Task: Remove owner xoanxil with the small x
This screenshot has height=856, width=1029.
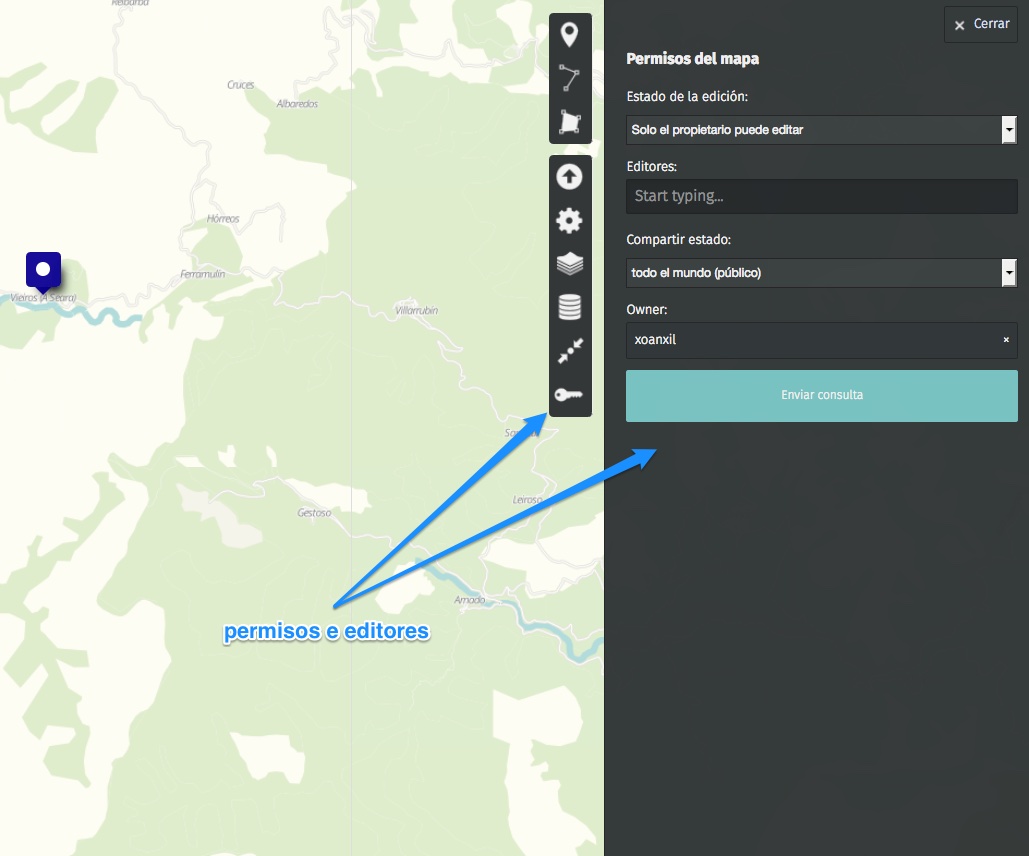Action: click(x=1006, y=340)
